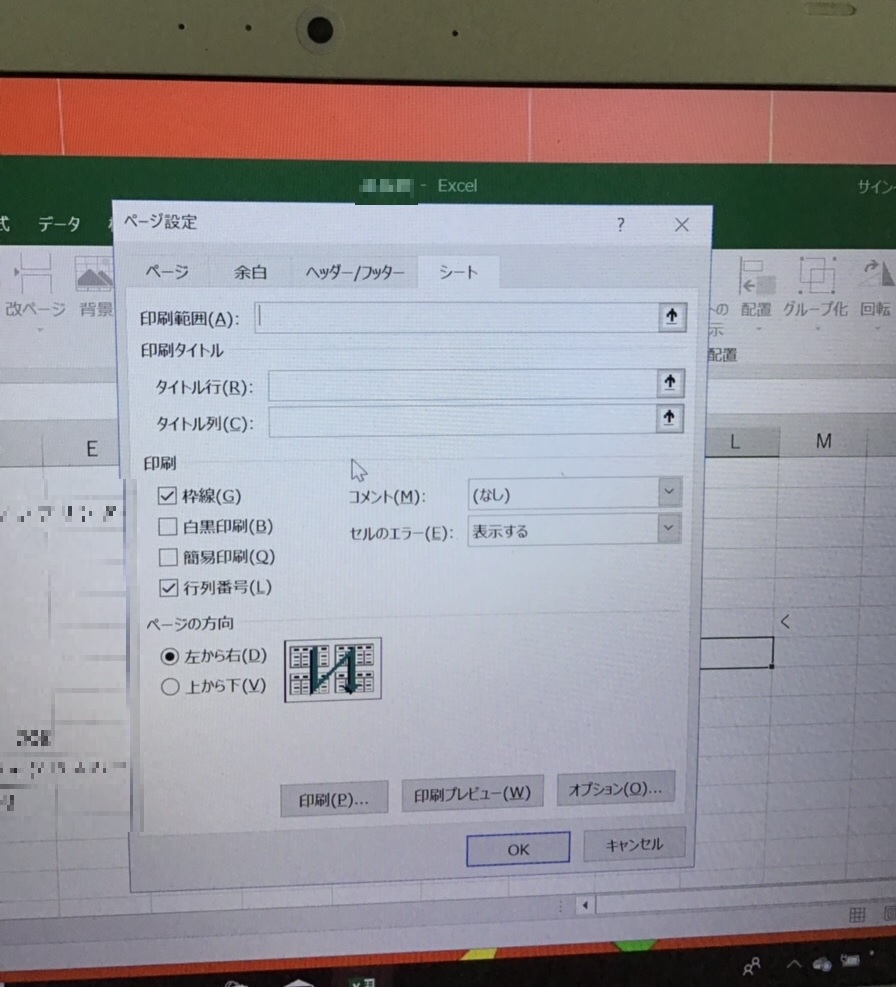Uncheck the 枠線 checkbox

168,495
